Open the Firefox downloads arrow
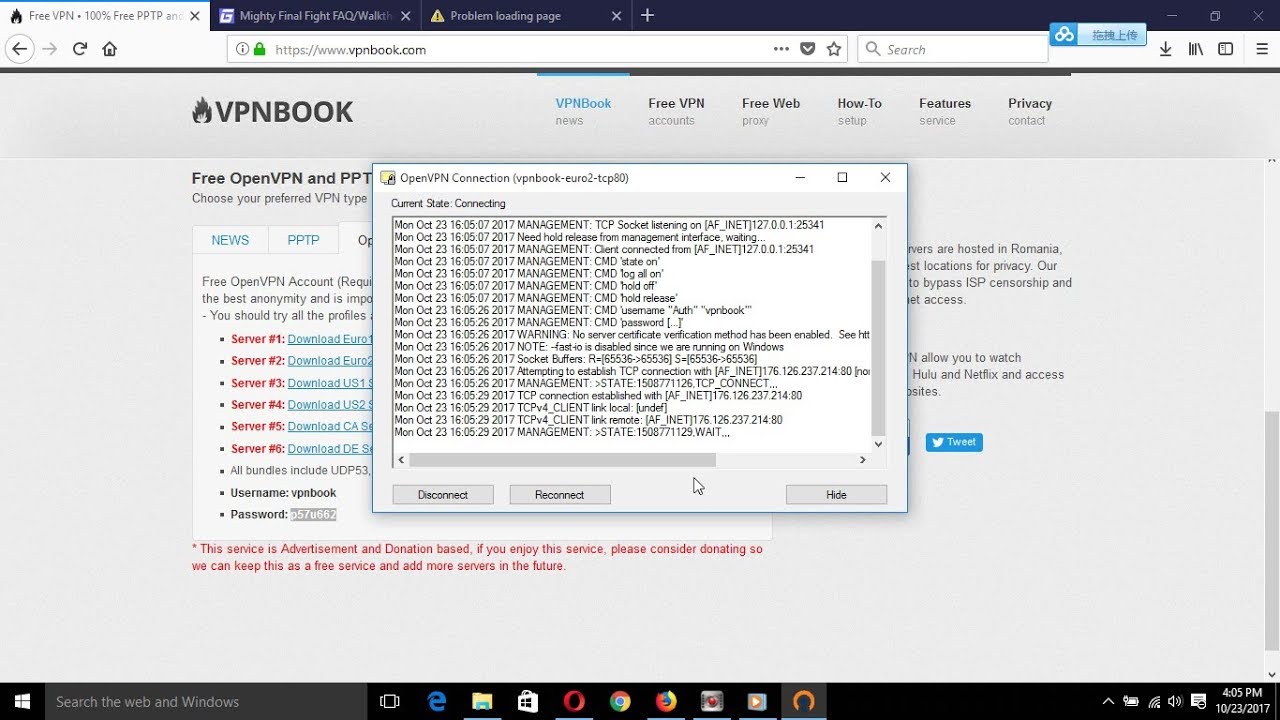This screenshot has width=1280, height=720. (1165, 49)
